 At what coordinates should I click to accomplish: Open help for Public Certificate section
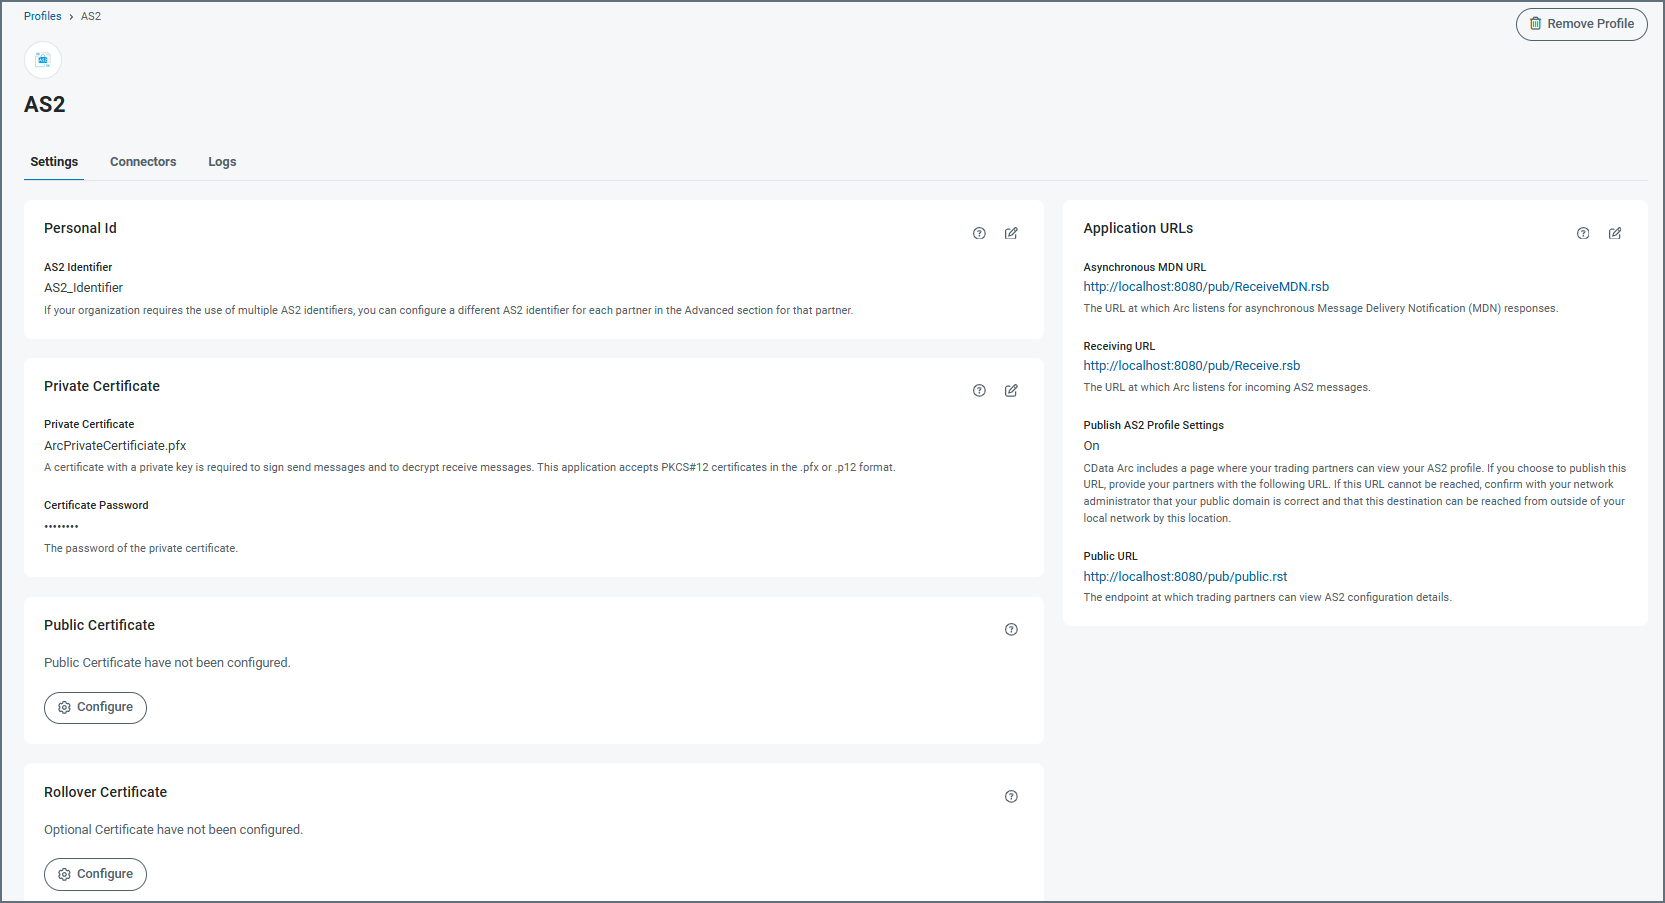[1011, 630]
